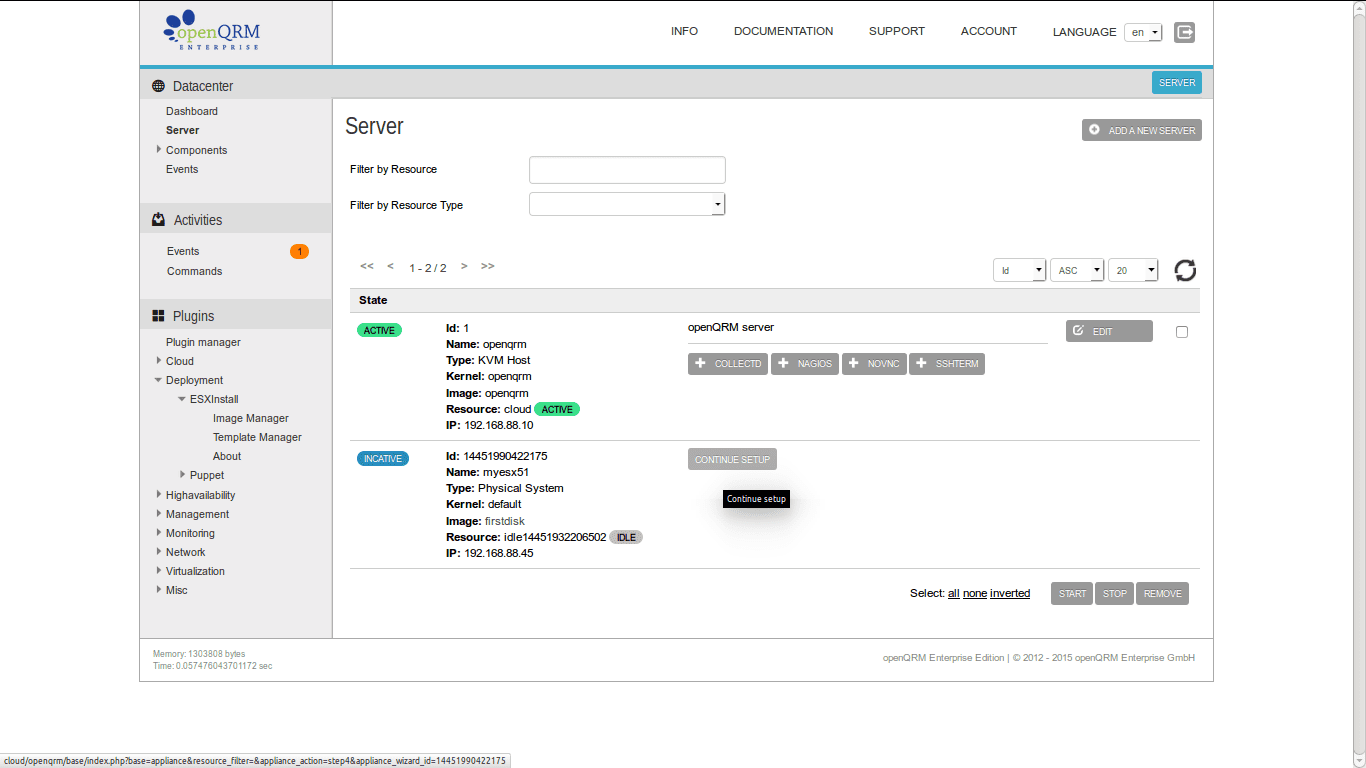Collapse the ESXInstall node

coord(182,399)
